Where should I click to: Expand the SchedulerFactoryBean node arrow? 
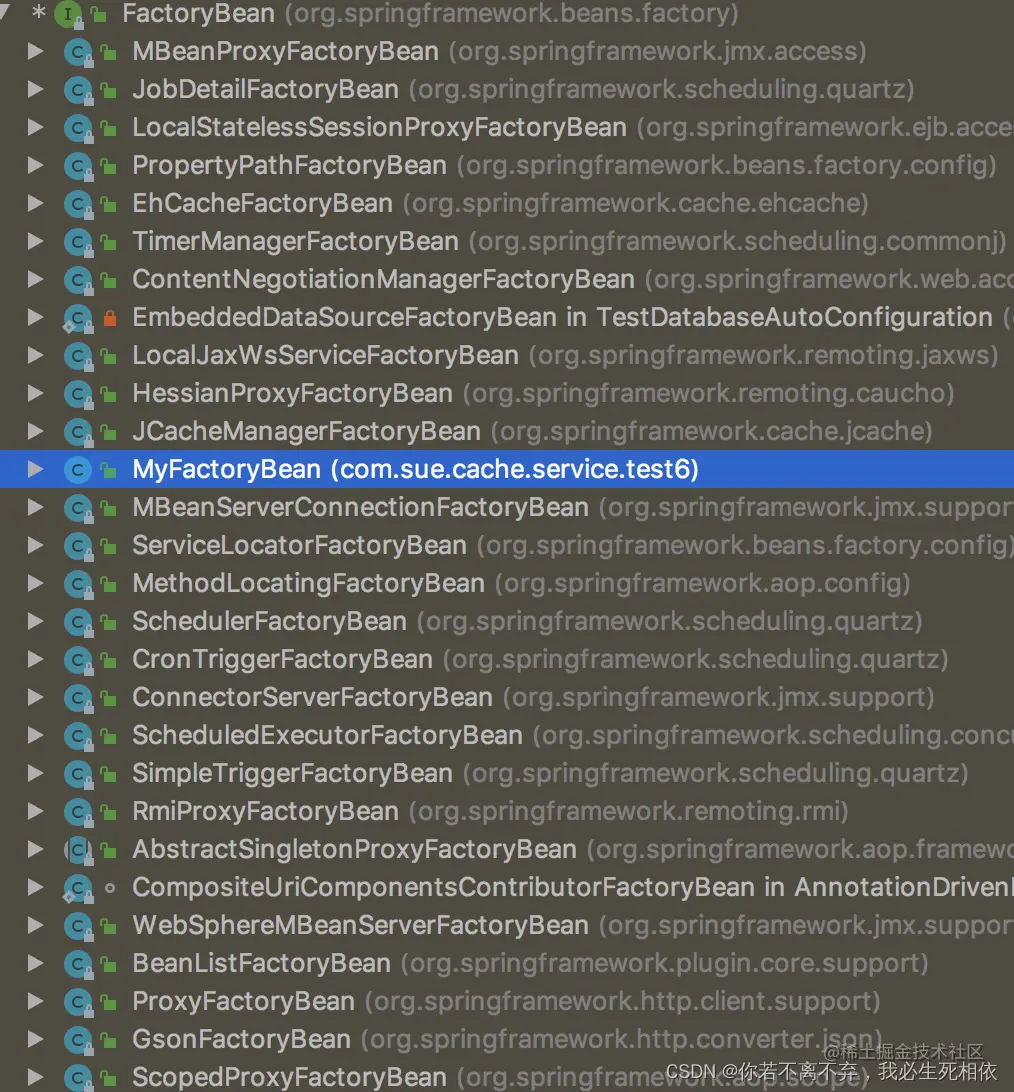[x=36, y=621]
